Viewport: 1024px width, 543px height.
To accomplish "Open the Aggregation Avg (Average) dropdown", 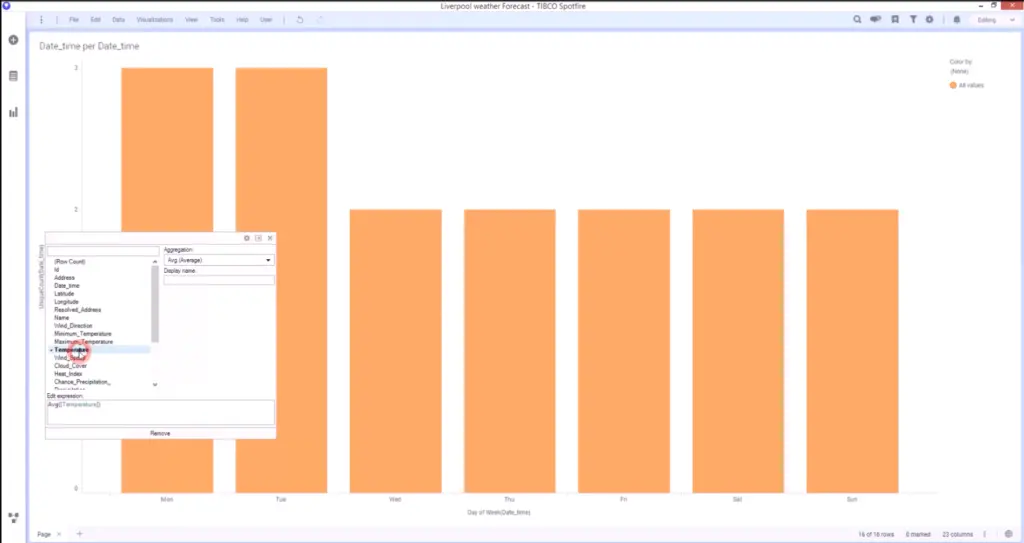I will (218, 260).
